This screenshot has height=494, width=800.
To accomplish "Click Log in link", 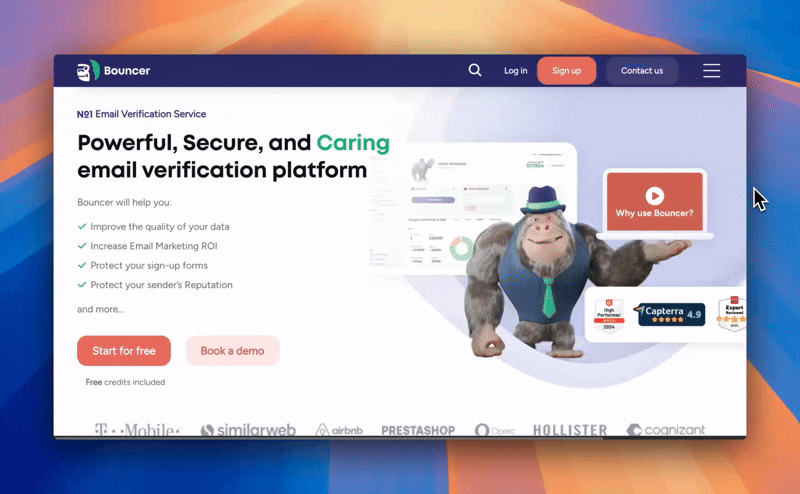I will pos(515,71).
